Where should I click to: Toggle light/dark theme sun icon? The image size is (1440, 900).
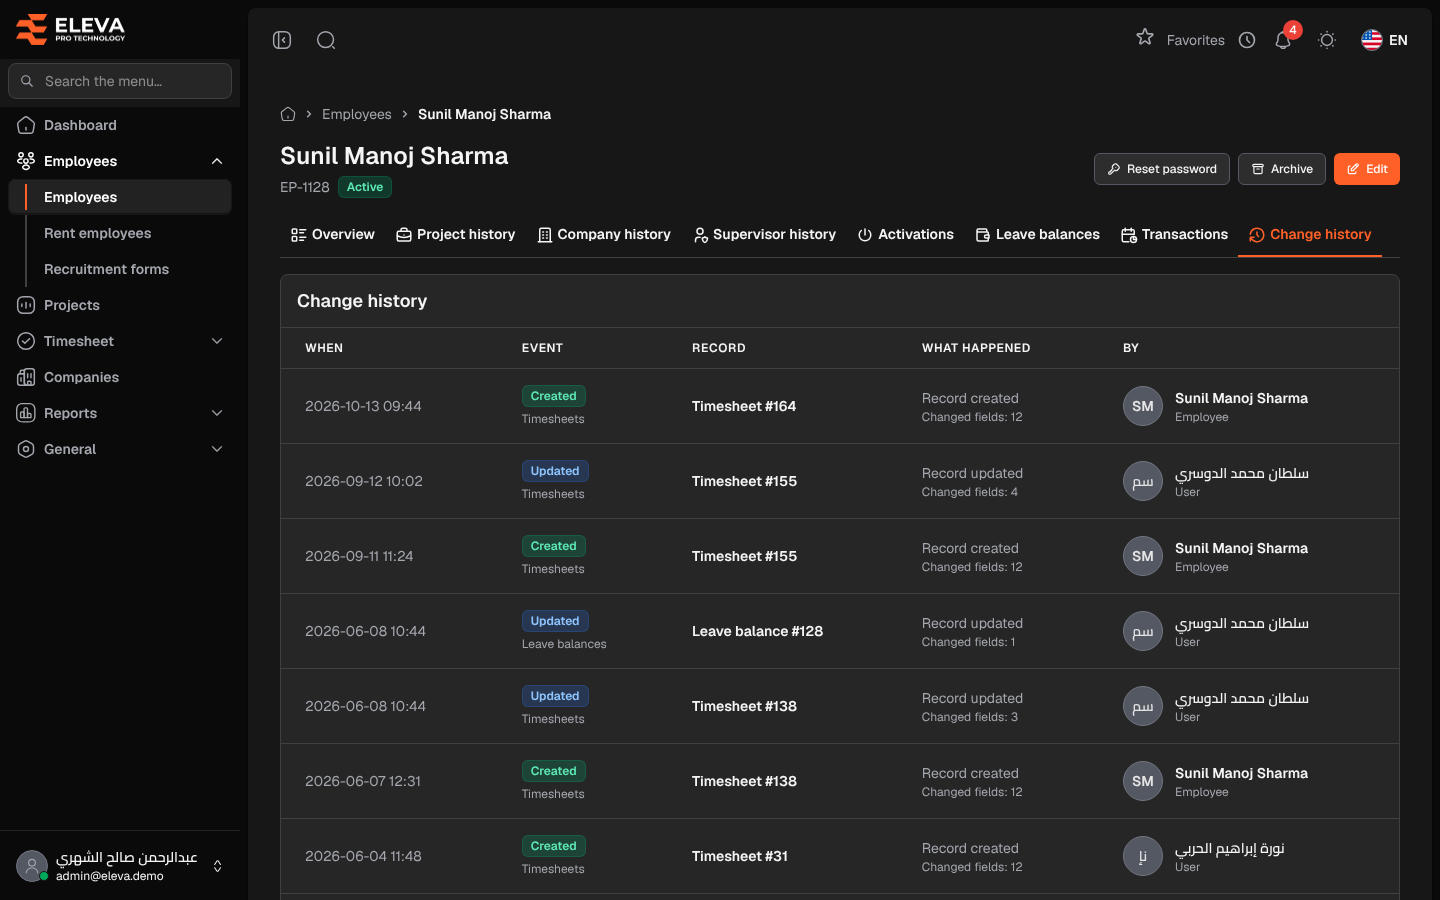[x=1327, y=40]
